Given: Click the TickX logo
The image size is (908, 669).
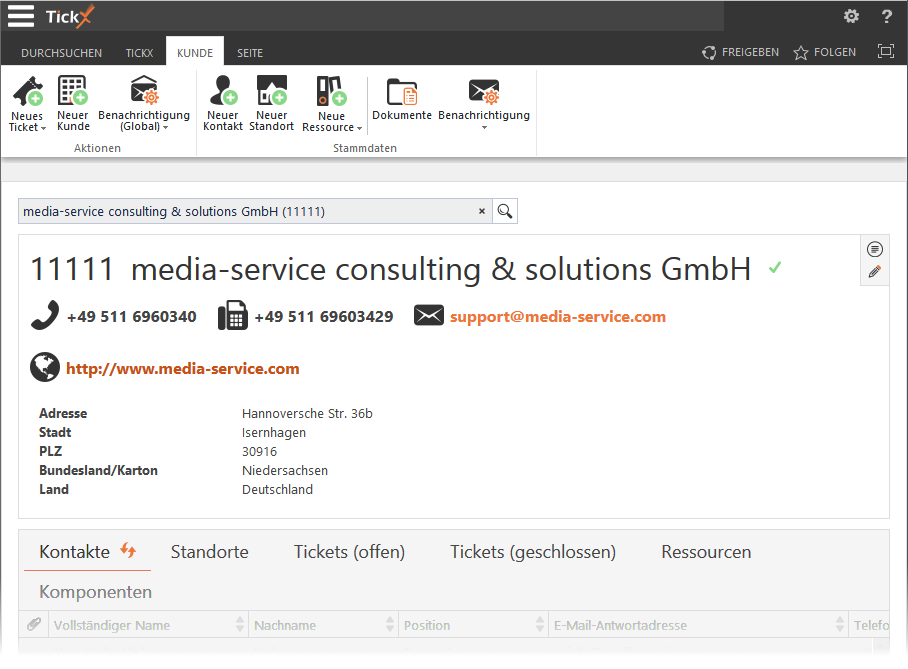Looking at the screenshot, I should [x=69, y=16].
